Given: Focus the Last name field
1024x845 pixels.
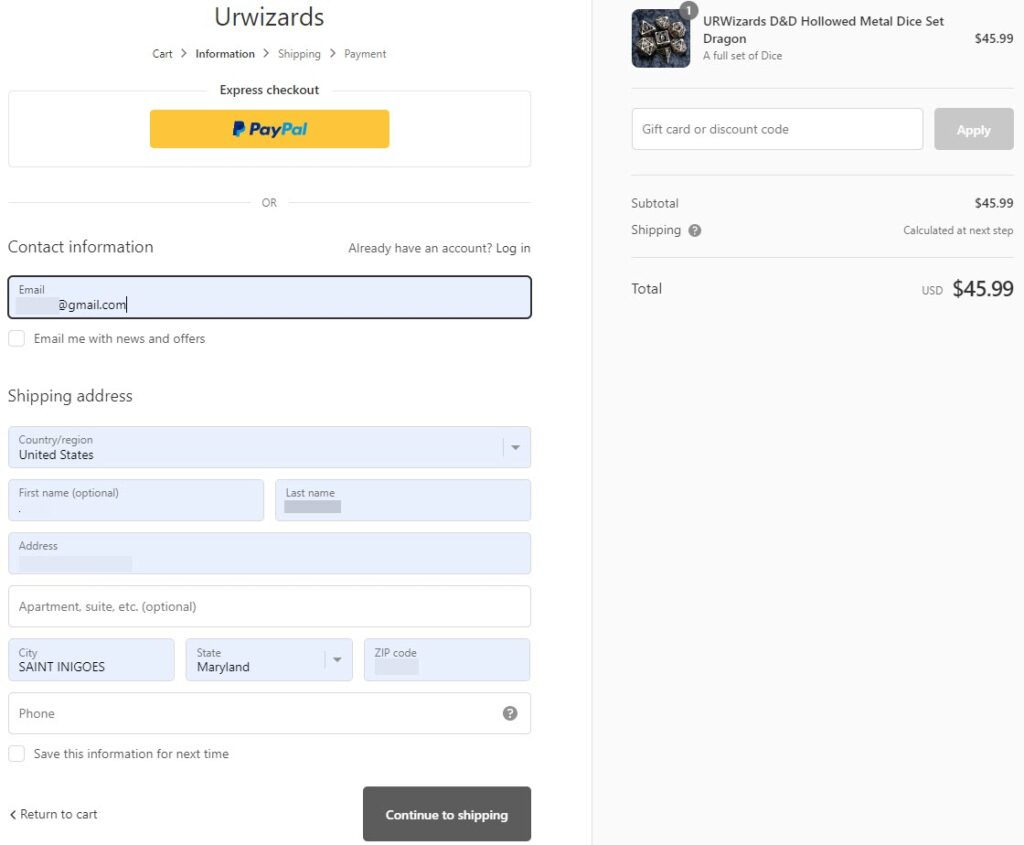Looking at the screenshot, I should click(x=403, y=500).
